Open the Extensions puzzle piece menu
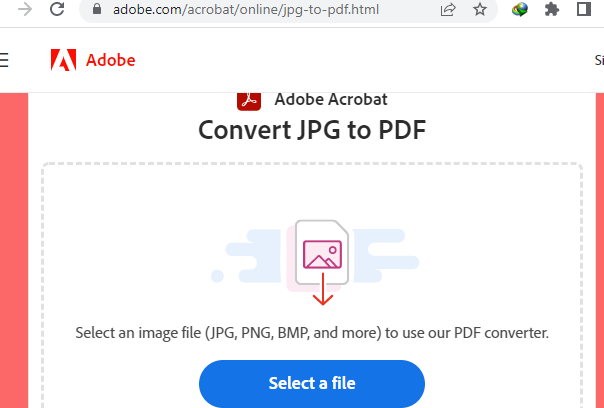Image resolution: width=604 pixels, height=408 pixels. (552, 9)
